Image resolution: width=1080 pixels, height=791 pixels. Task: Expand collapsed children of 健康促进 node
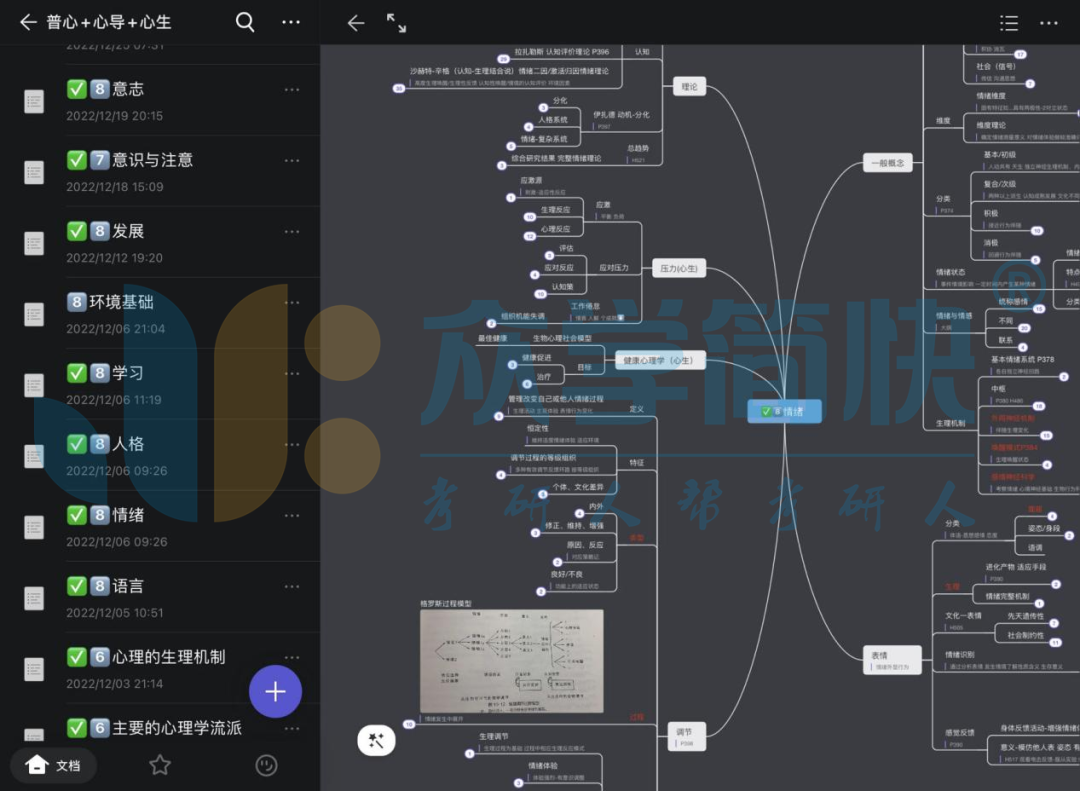coord(512,365)
